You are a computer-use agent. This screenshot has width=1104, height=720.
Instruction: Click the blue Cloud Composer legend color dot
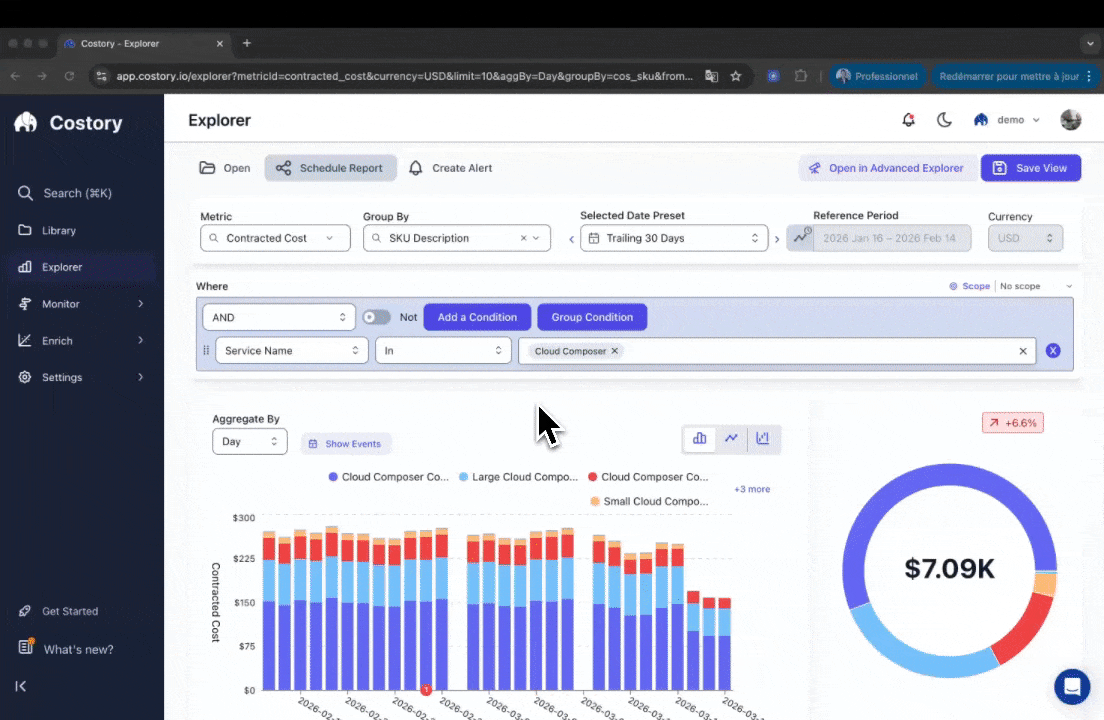click(x=333, y=477)
